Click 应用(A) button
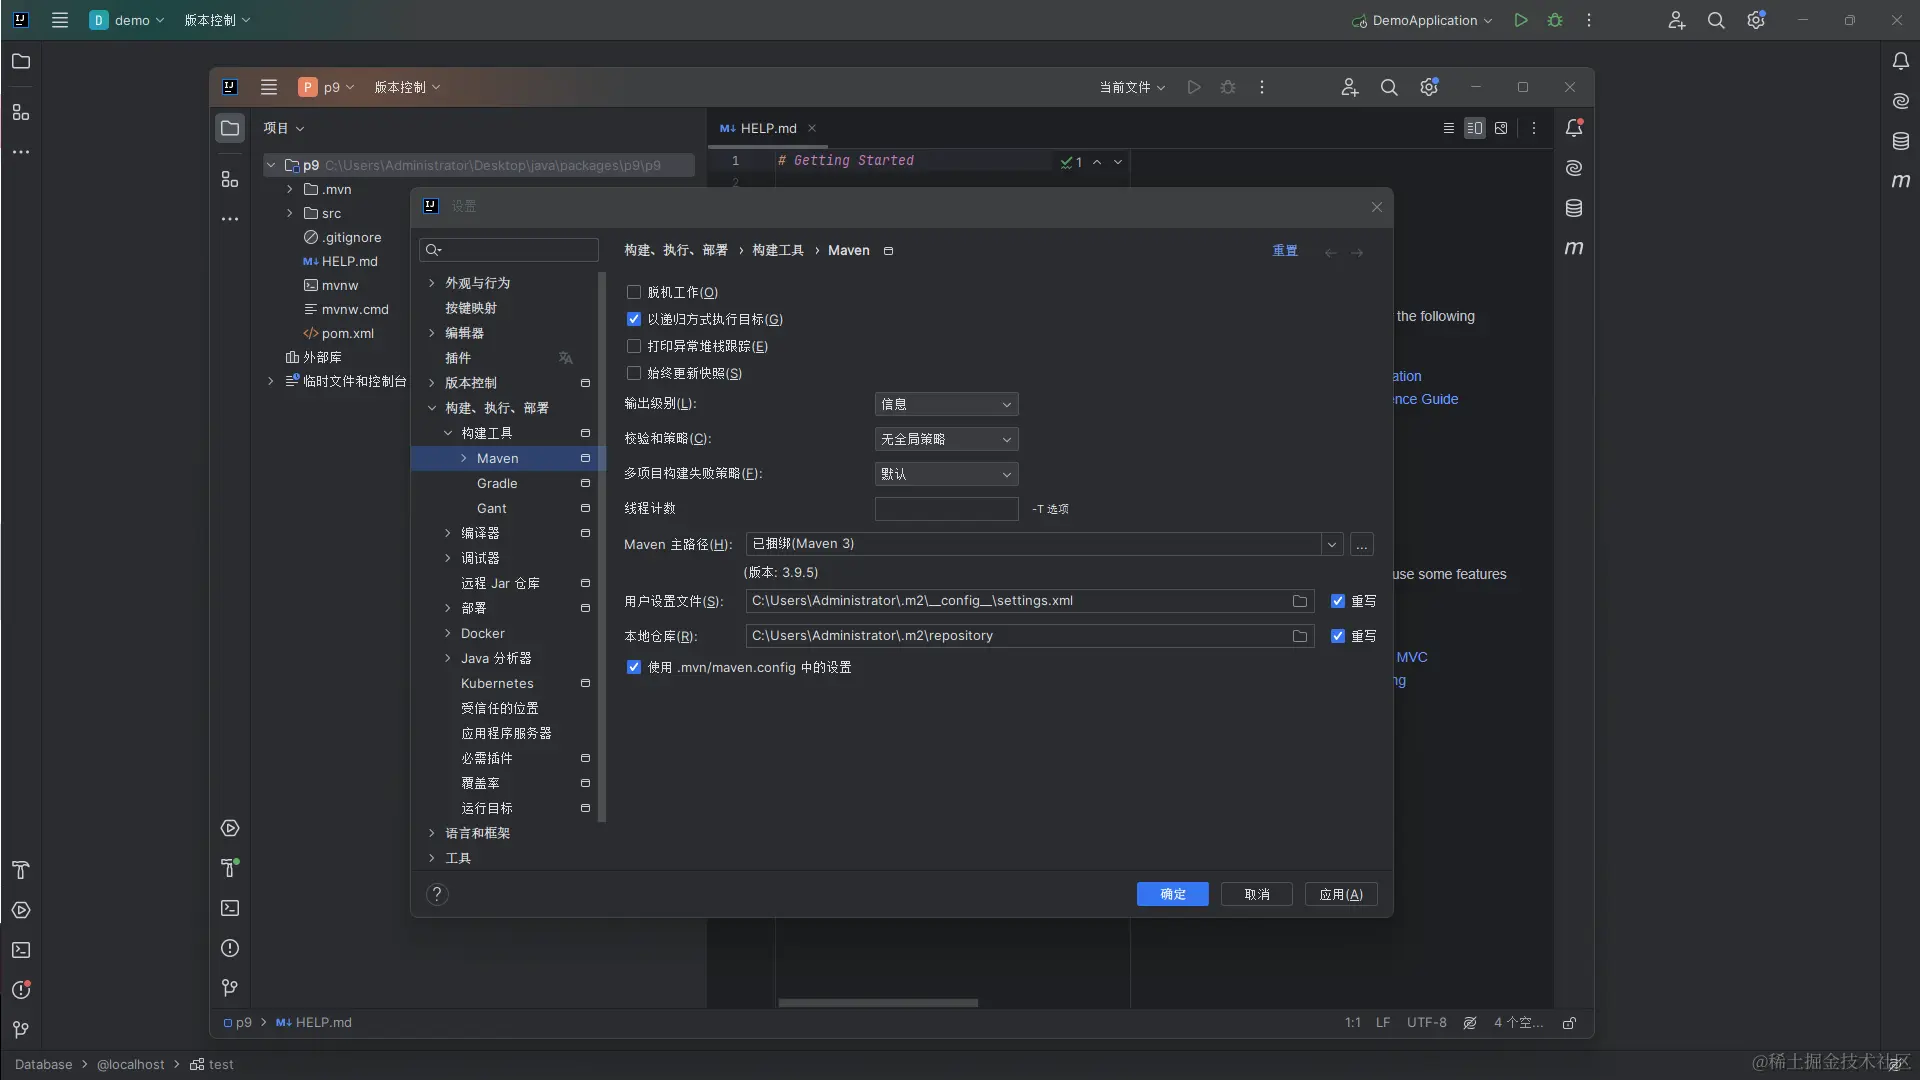This screenshot has height=1080, width=1920. (x=1341, y=894)
